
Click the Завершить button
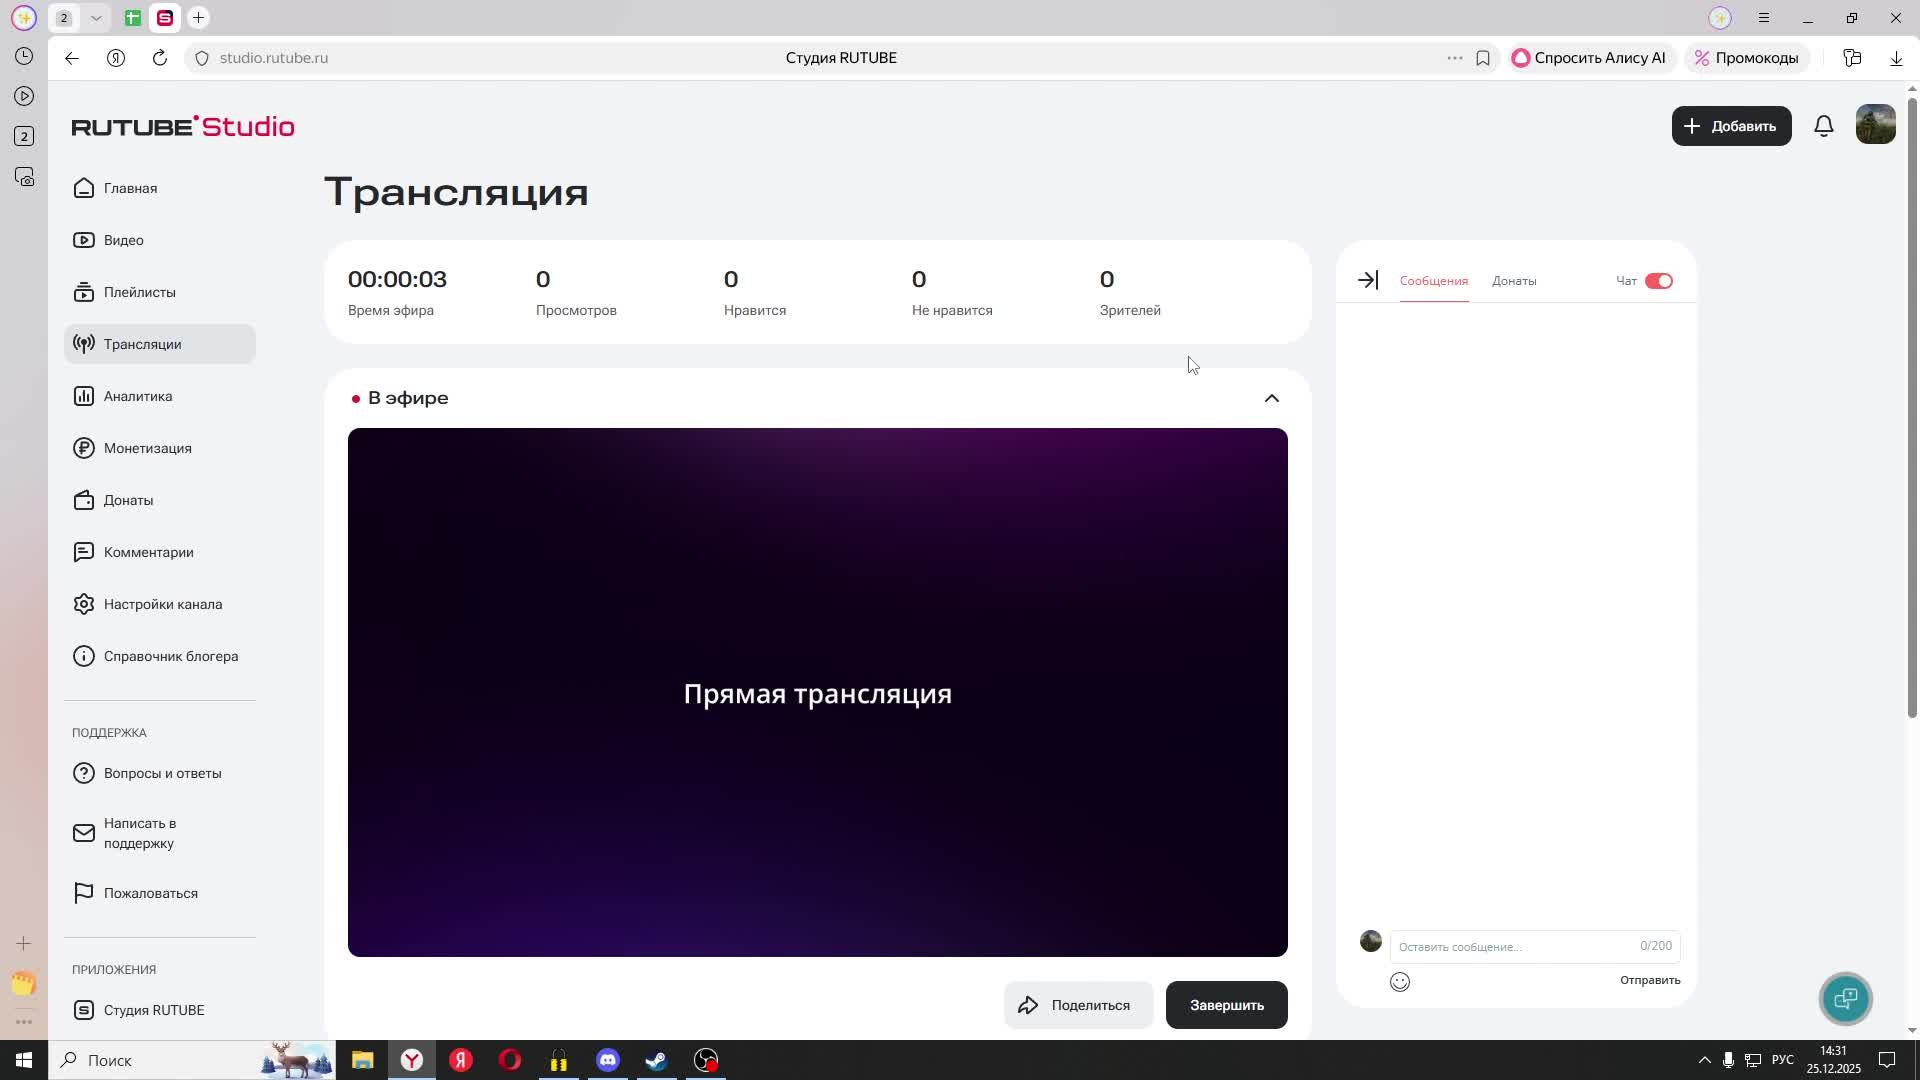(x=1227, y=1005)
